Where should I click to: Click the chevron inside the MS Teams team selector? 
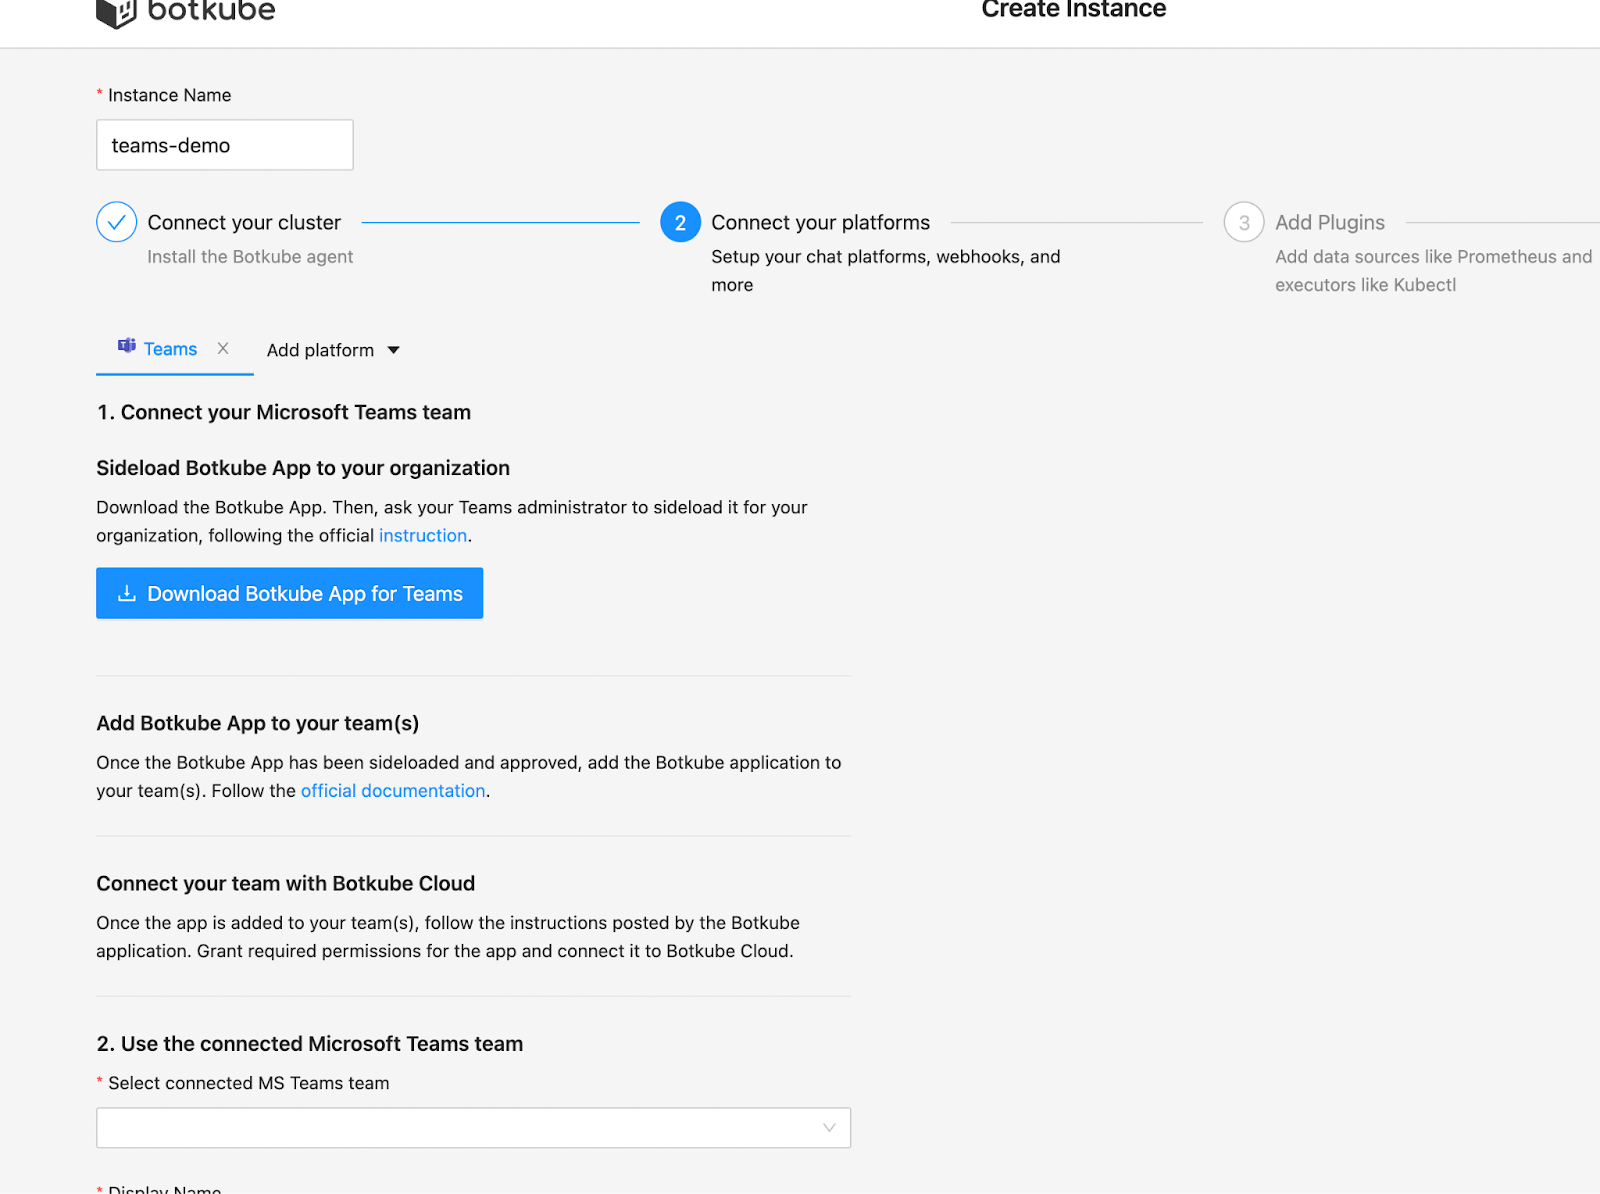[828, 1127]
